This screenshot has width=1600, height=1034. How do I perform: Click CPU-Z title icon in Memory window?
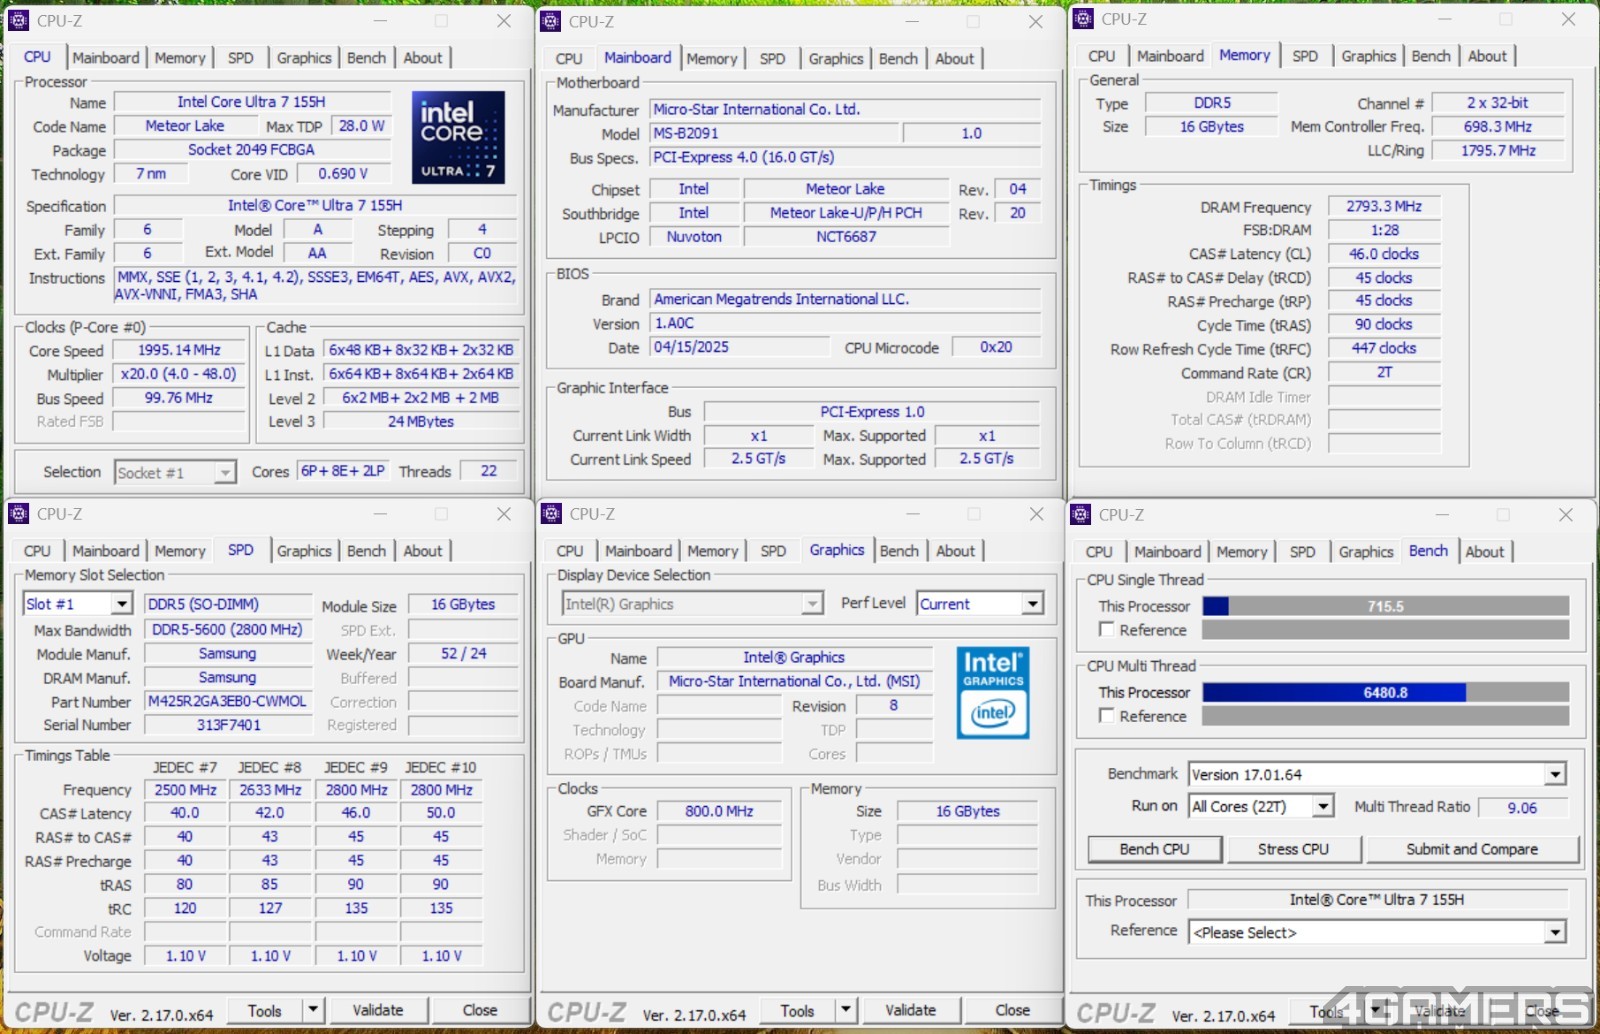tap(1082, 19)
